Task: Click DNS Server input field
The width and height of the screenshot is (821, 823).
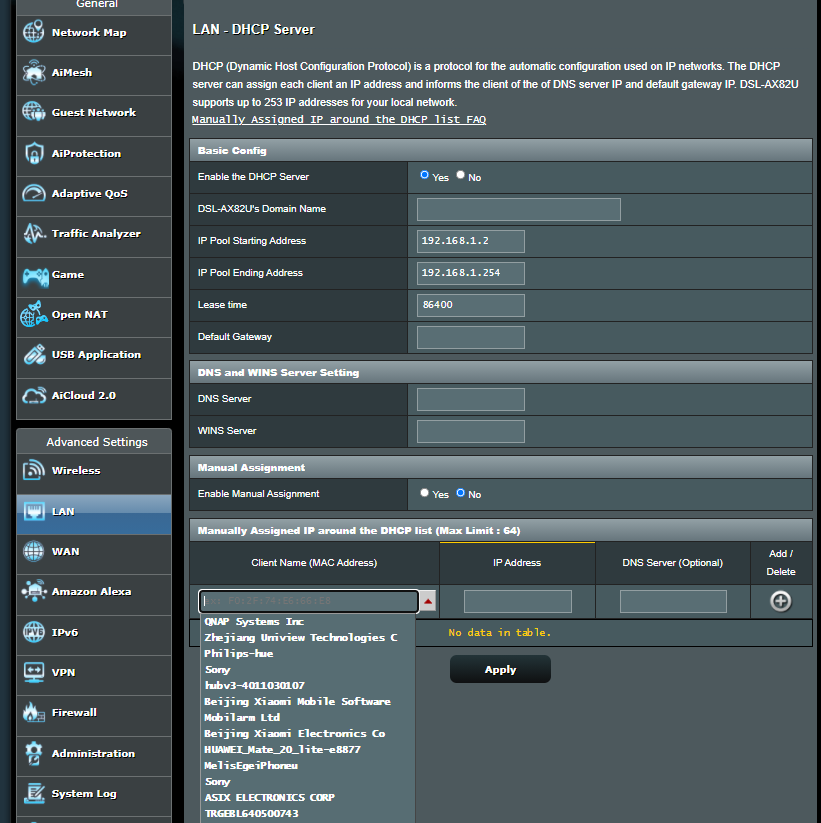Action: click(471, 399)
